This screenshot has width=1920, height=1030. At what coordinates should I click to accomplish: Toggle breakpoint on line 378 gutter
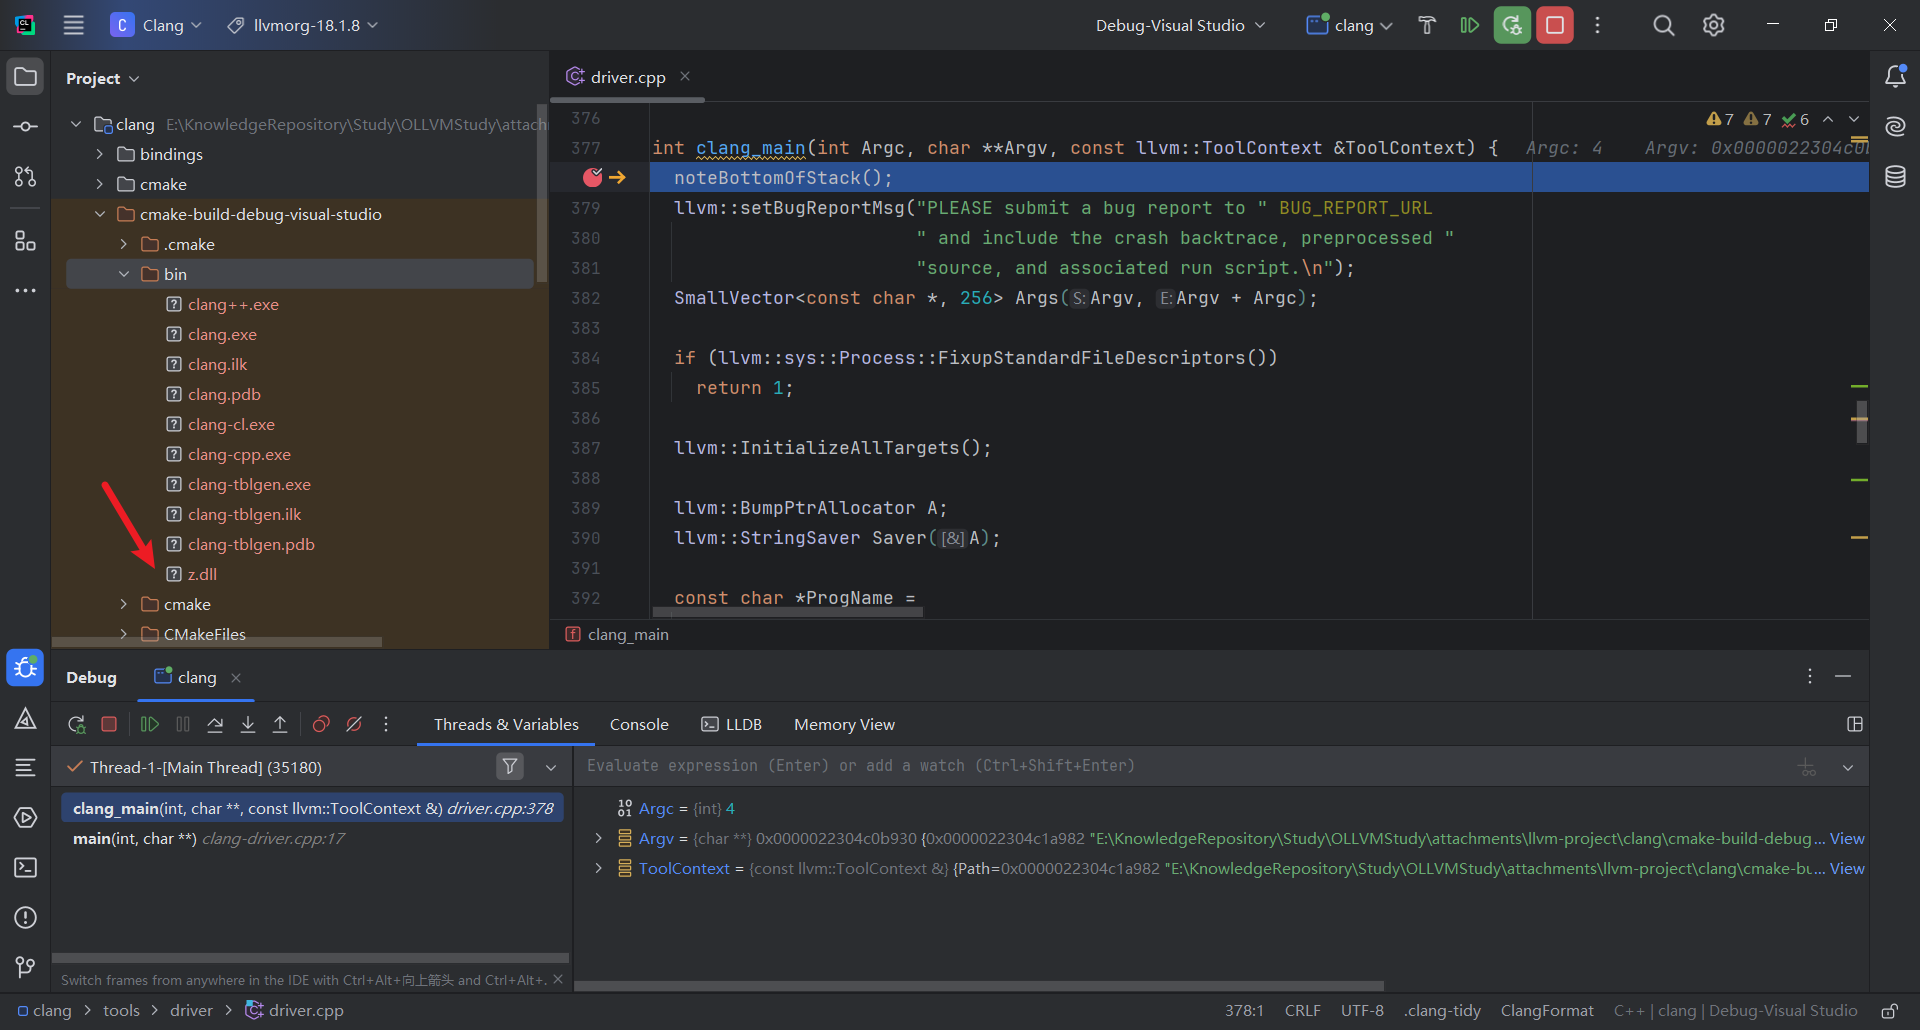coord(593,177)
